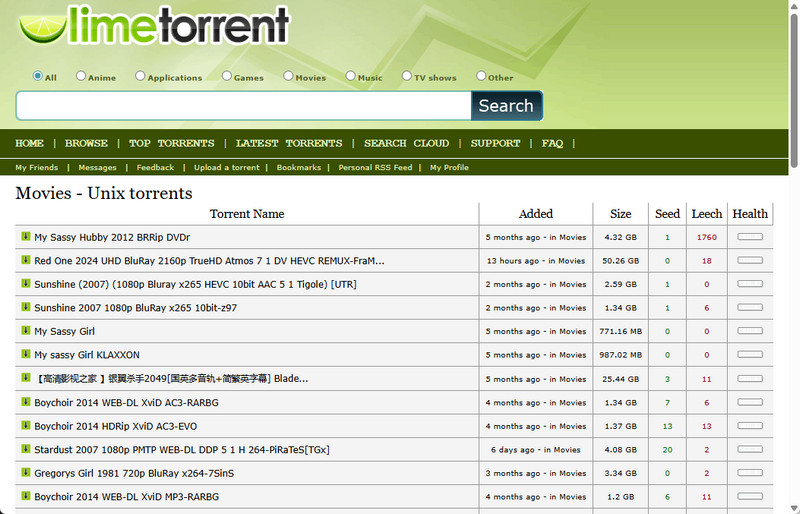This screenshot has height=514, width=800.
Task: Click download icon beside Red One 2024
Action: click(26, 260)
